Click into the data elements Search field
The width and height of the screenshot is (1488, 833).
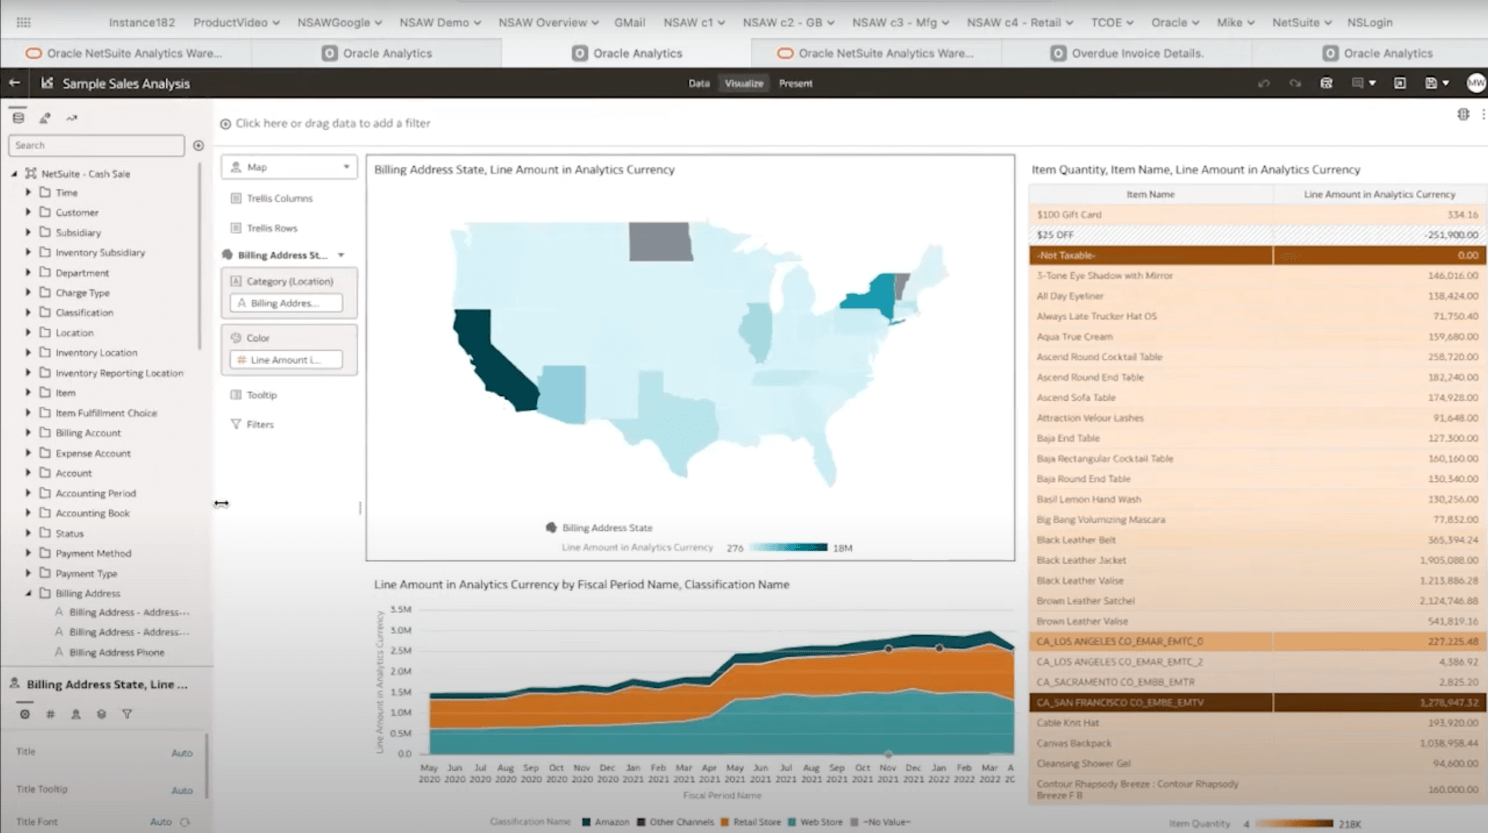[97, 146]
